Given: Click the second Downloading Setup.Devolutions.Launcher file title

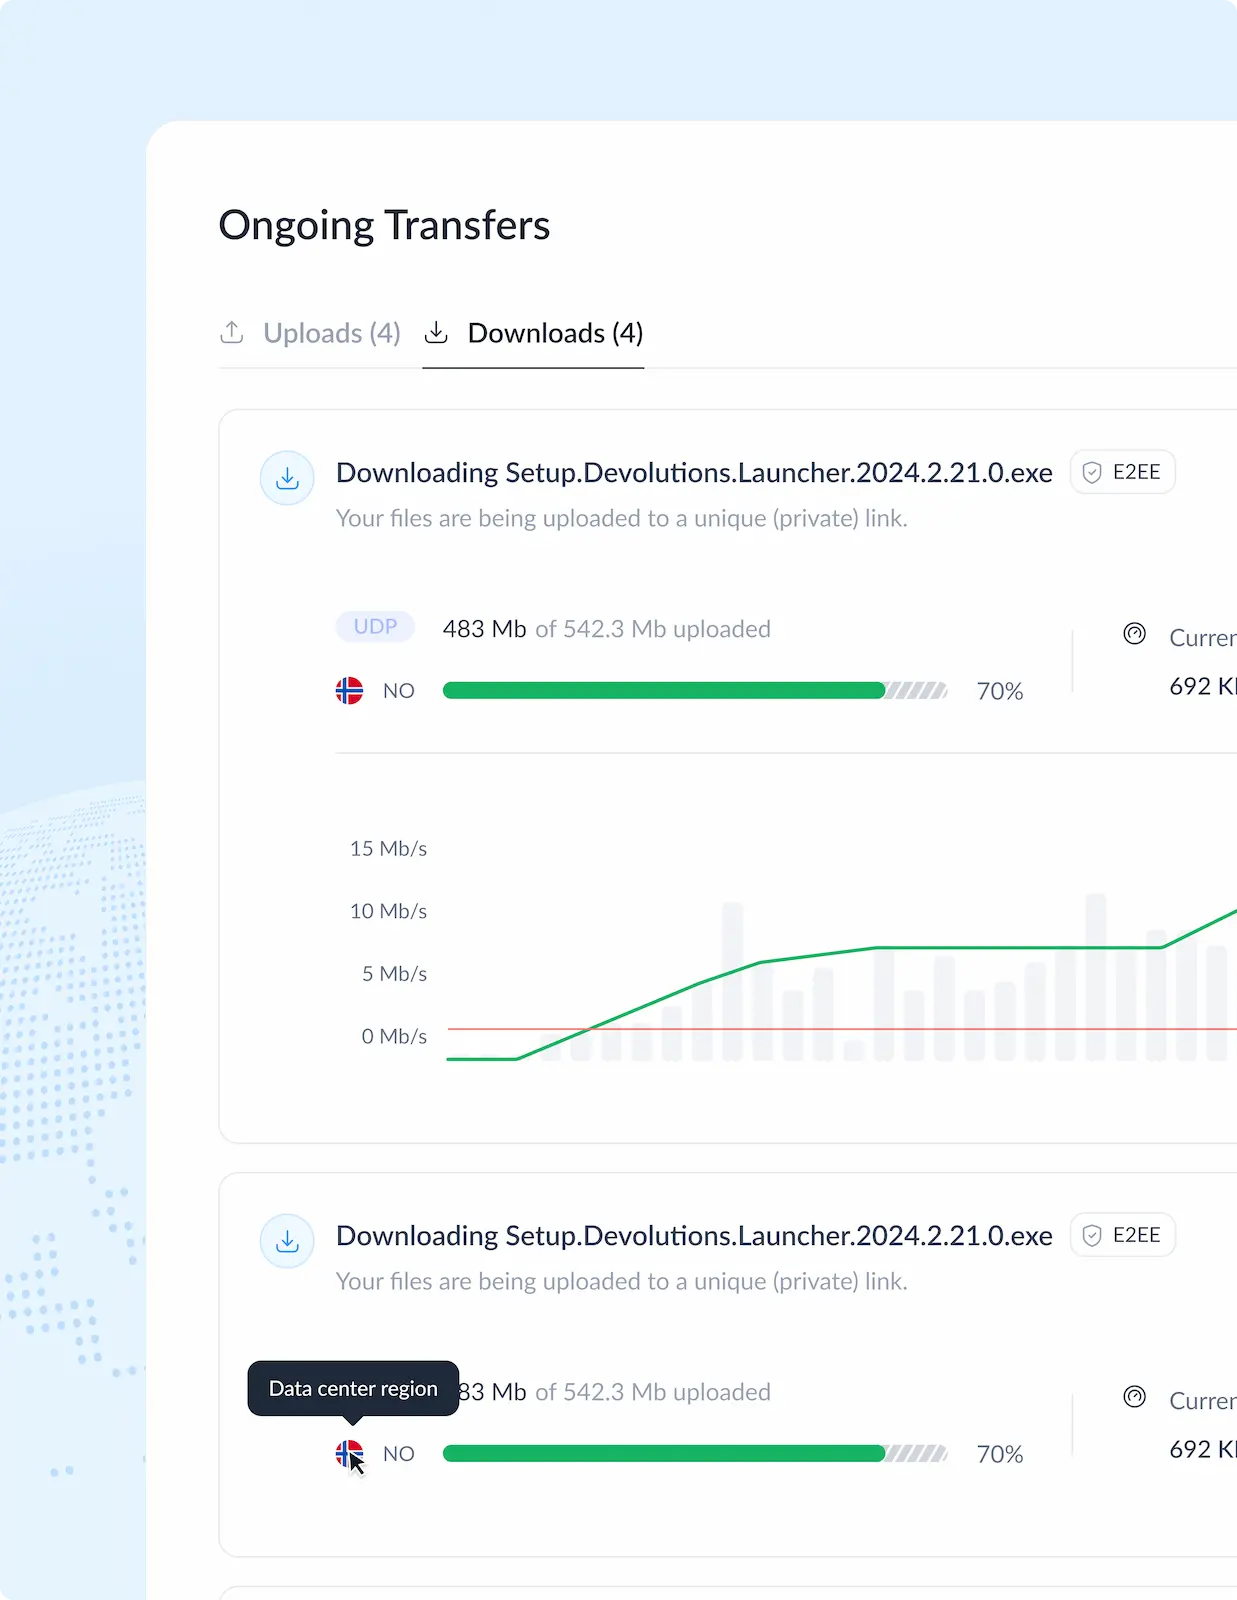Looking at the screenshot, I should [x=694, y=1236].
